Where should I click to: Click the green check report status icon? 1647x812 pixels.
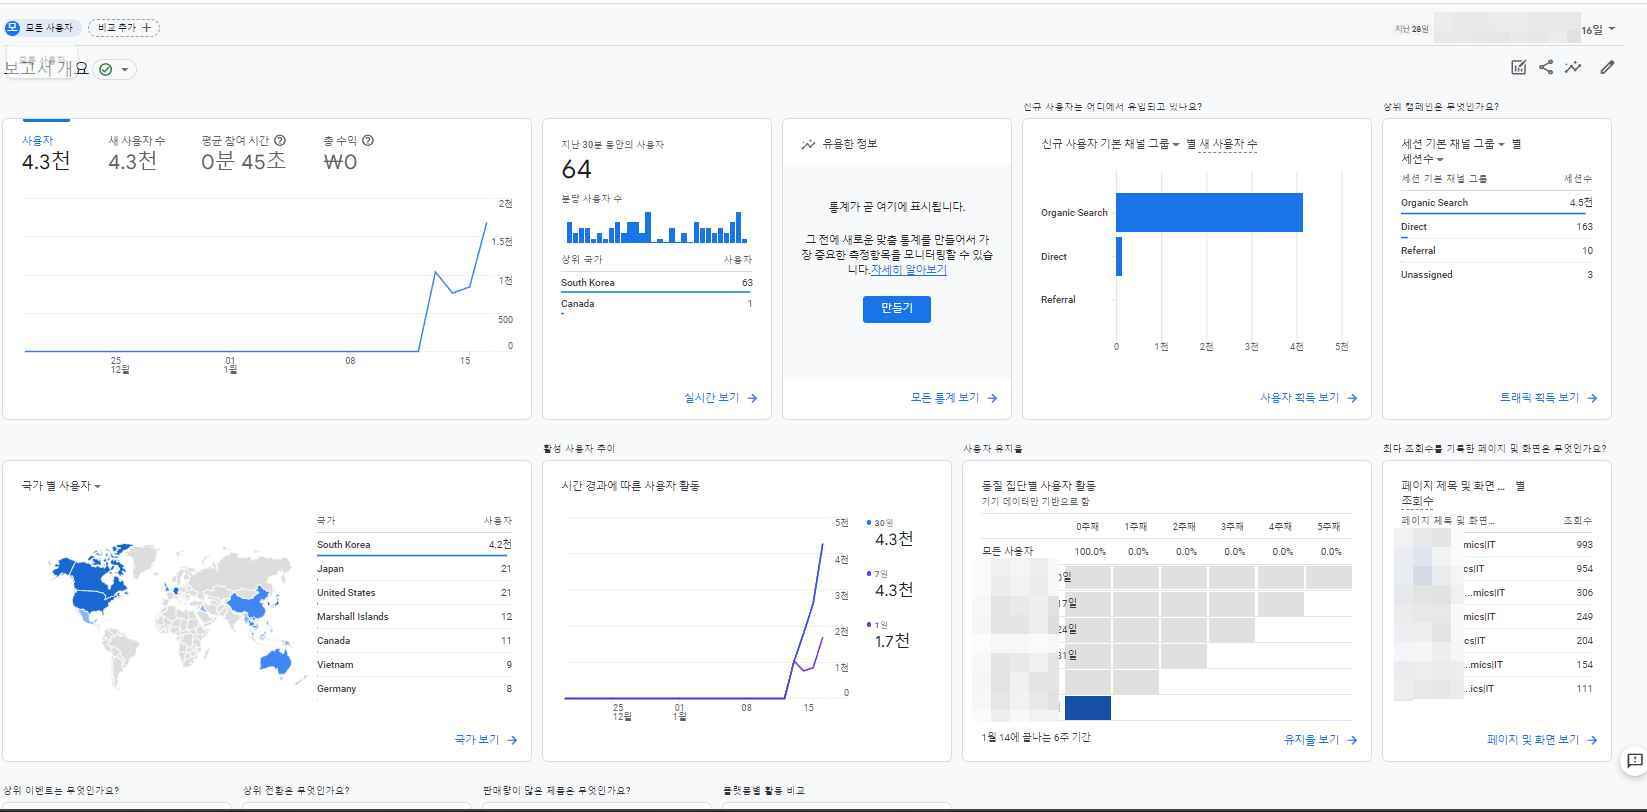point(106,69)
